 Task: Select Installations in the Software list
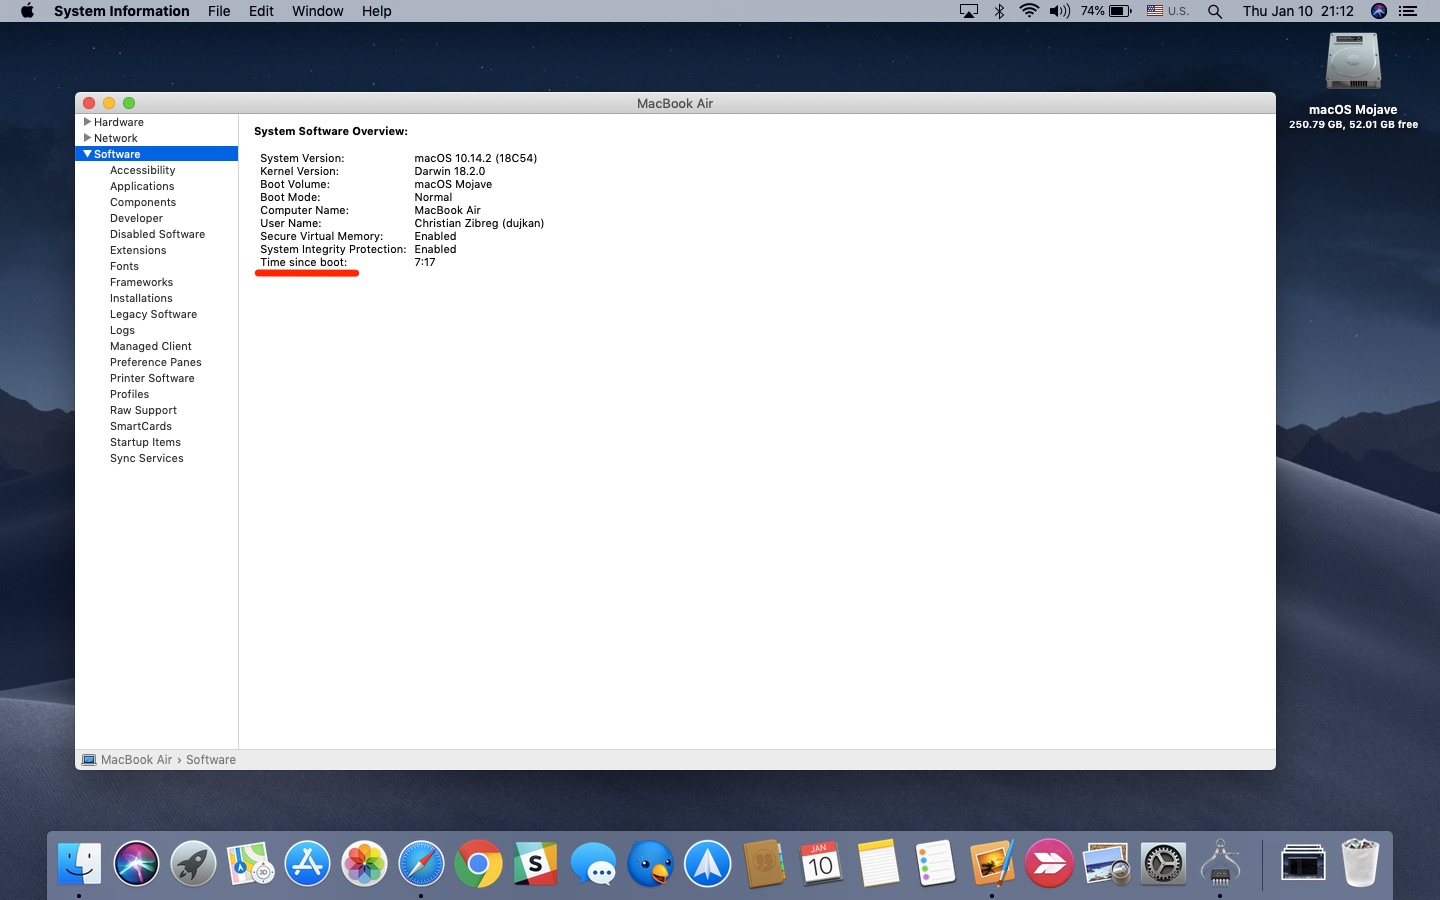pos(141,298)
